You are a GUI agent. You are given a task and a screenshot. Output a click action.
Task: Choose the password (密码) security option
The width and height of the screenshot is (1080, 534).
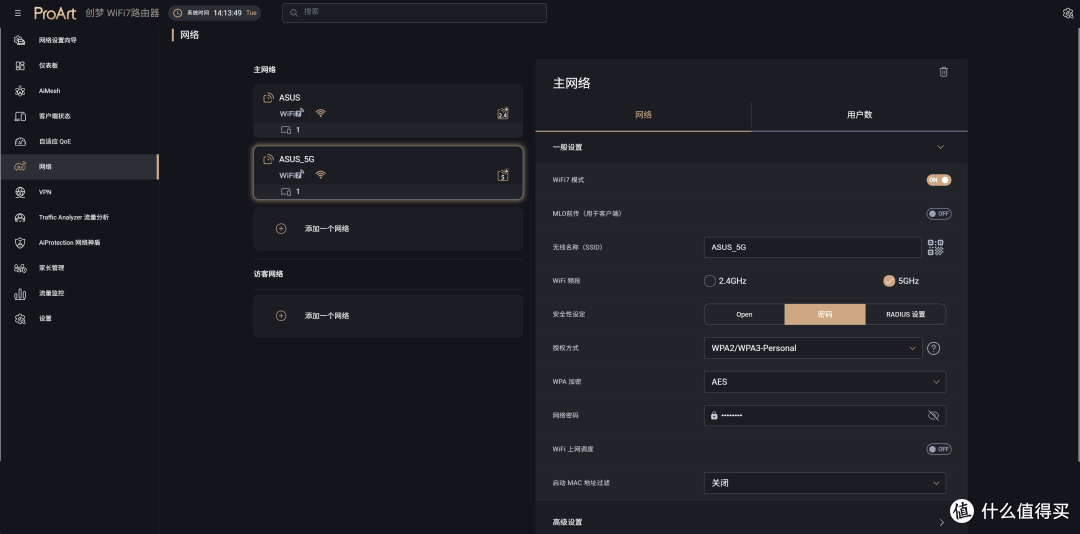point(824,314)
